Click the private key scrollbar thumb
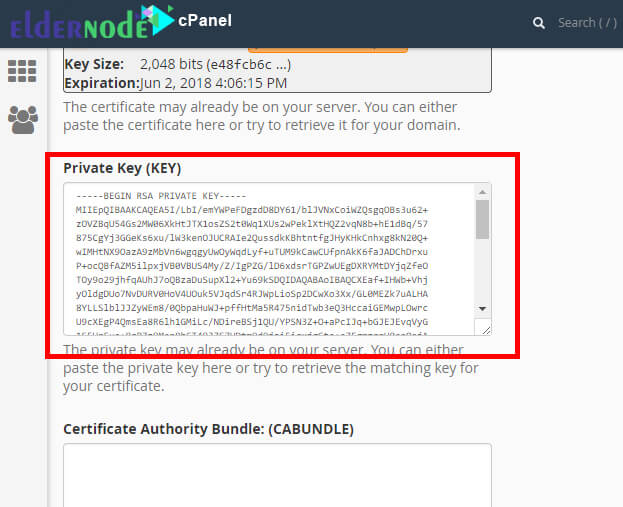Image resolution: width=623 pixels, height=507 pixels. (x=482, y=219)
